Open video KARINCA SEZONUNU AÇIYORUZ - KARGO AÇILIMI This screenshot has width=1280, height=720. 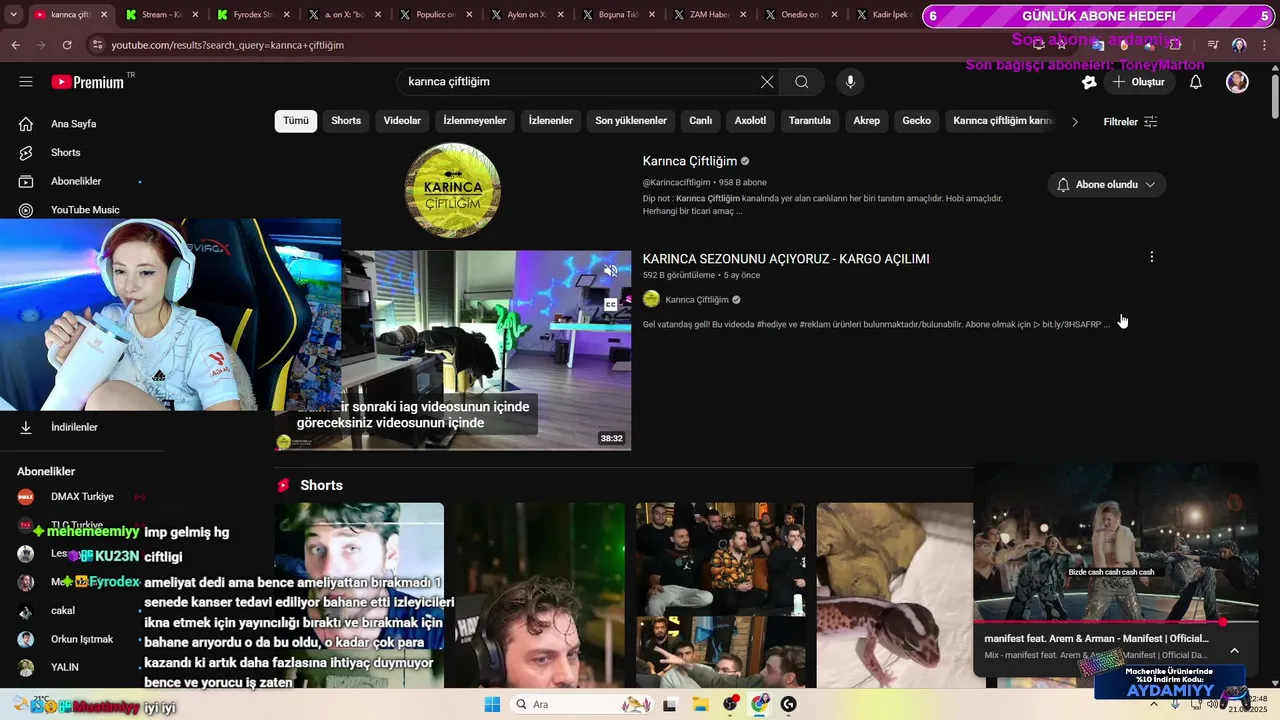click(x=786, y=259)
